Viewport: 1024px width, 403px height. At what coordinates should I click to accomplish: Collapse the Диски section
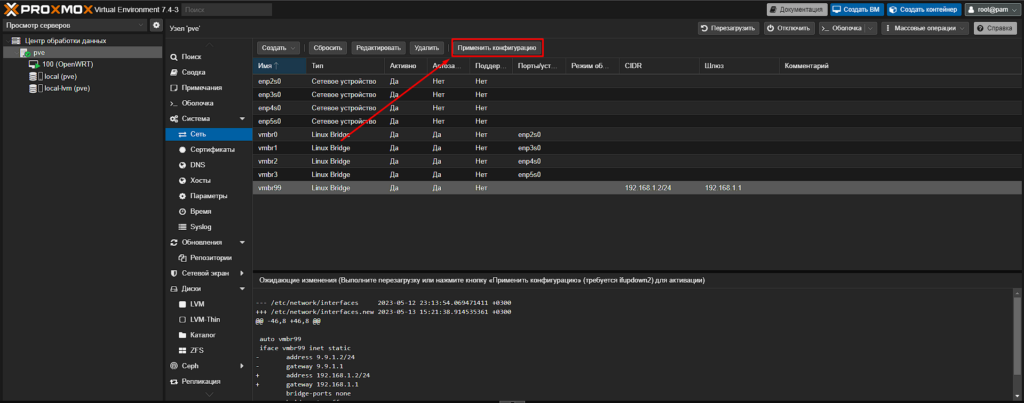242,289
